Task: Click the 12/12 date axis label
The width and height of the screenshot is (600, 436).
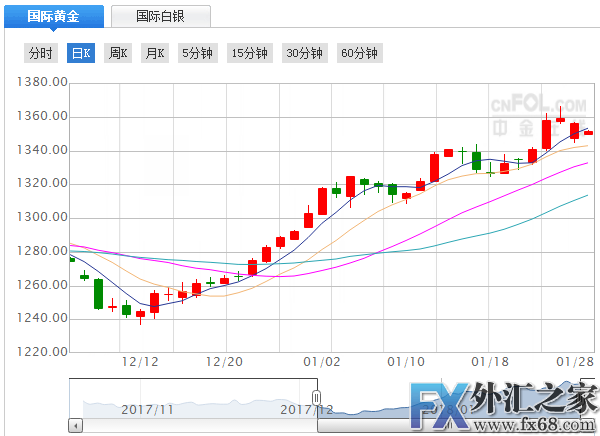Action: [x=140, y=362]
